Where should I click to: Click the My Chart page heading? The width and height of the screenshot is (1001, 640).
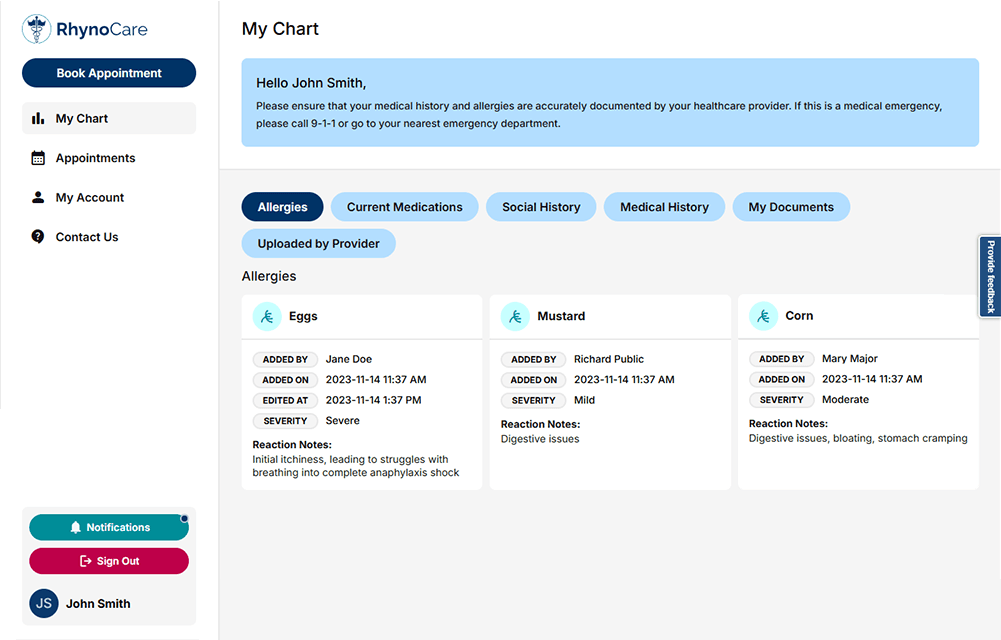pyautogui.click(x=280, y=29)
